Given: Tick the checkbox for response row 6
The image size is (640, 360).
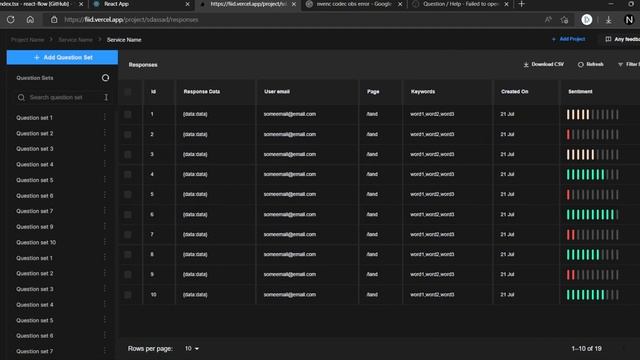Looking at the screenshot, I should [128, 214].
